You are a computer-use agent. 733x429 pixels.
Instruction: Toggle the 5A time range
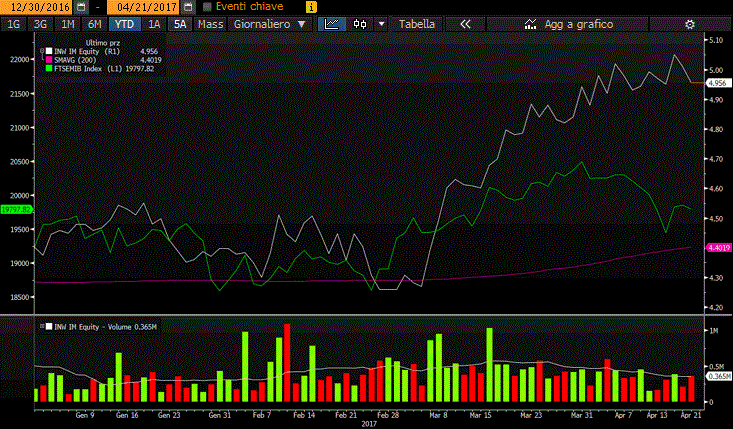(180, 23)
